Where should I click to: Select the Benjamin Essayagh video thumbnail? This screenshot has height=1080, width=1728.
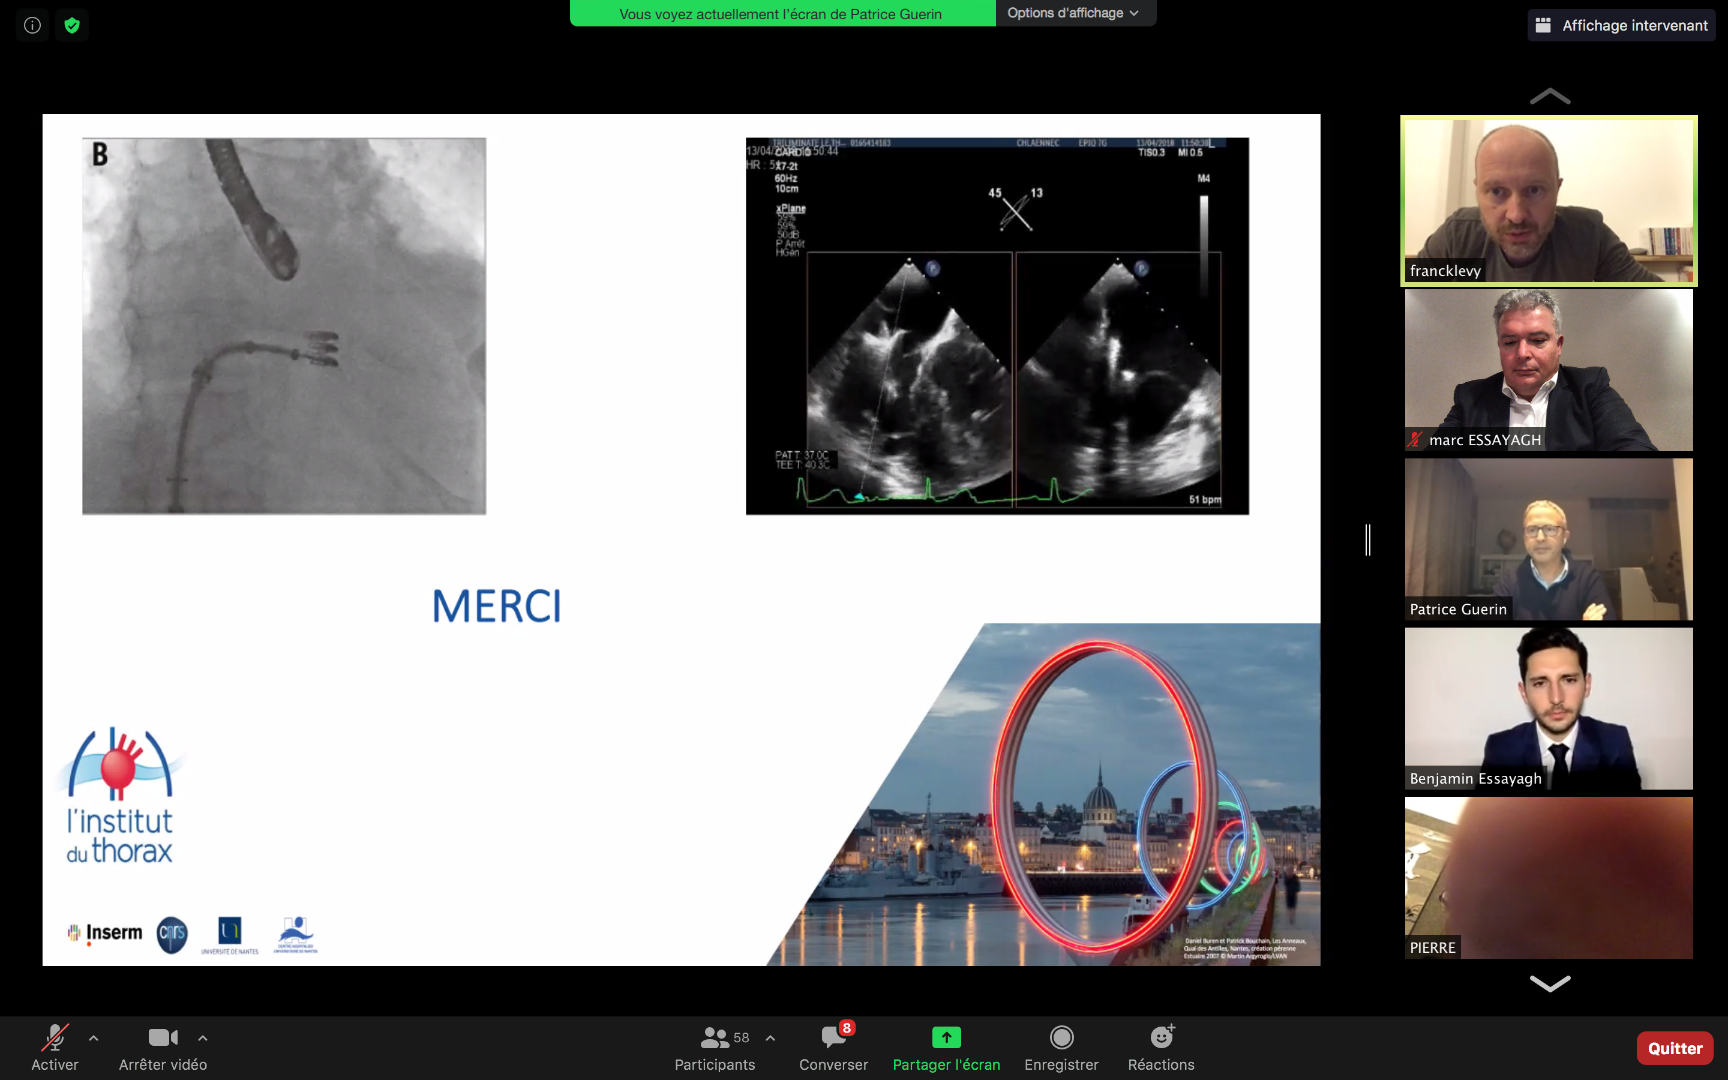(1548, 709)
